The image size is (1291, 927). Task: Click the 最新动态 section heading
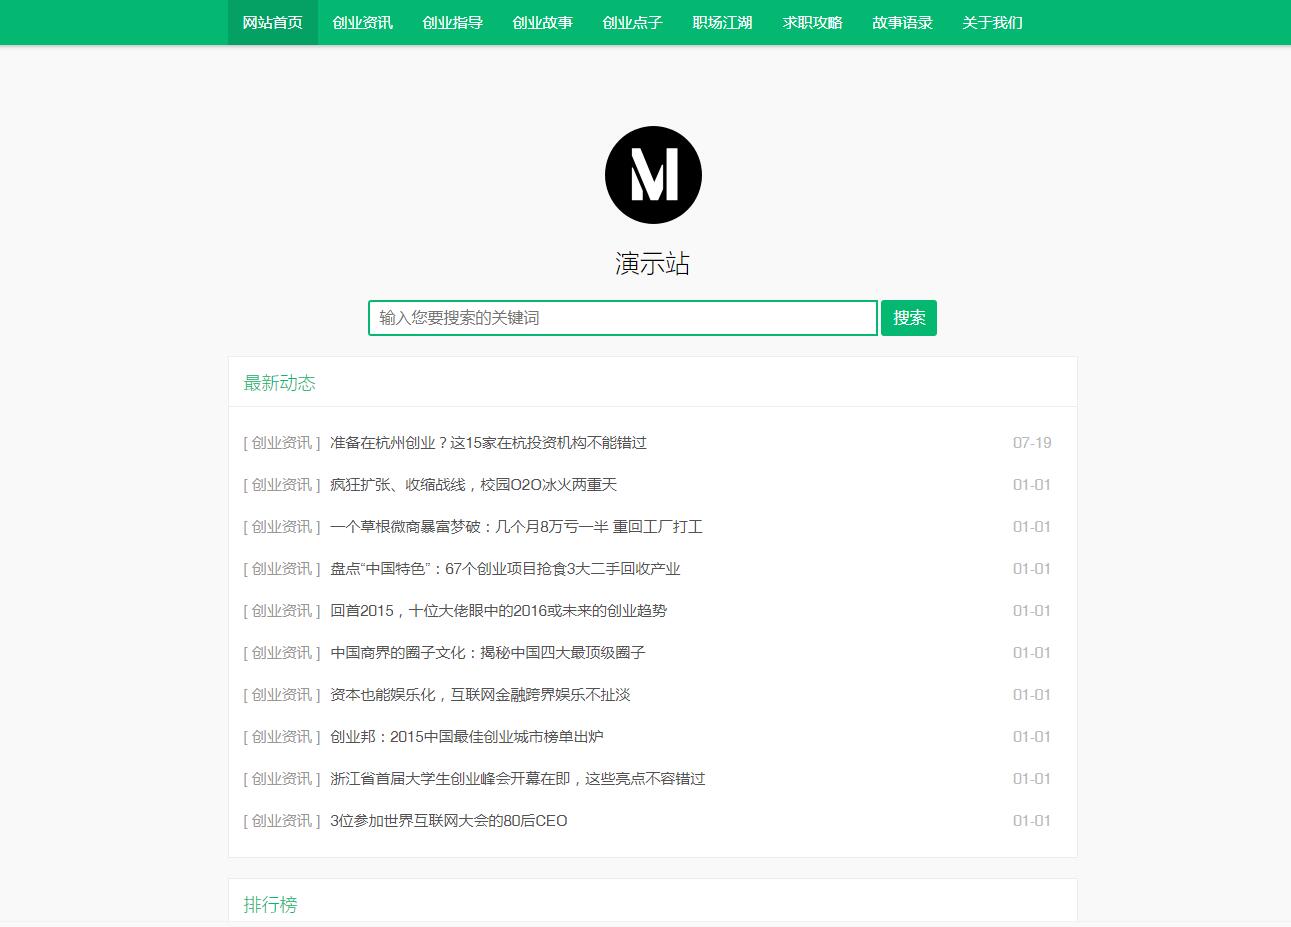pyautogui.click(x=280, y=382)
